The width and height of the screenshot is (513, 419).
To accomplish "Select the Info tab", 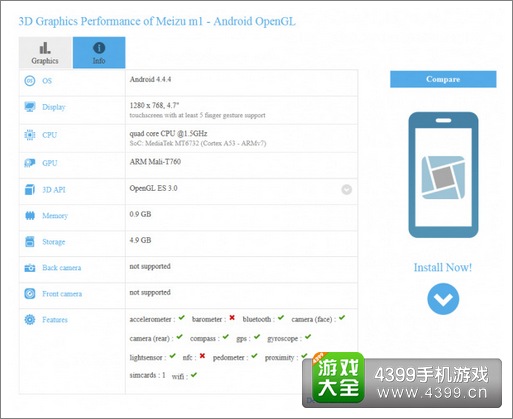I will [x=99, y=53].
